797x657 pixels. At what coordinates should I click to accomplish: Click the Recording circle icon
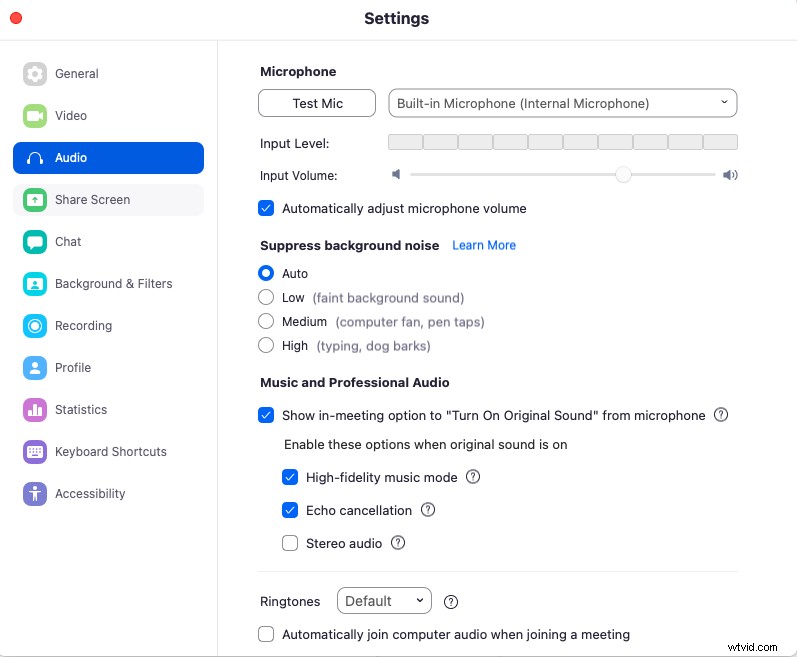pos(35,326)
